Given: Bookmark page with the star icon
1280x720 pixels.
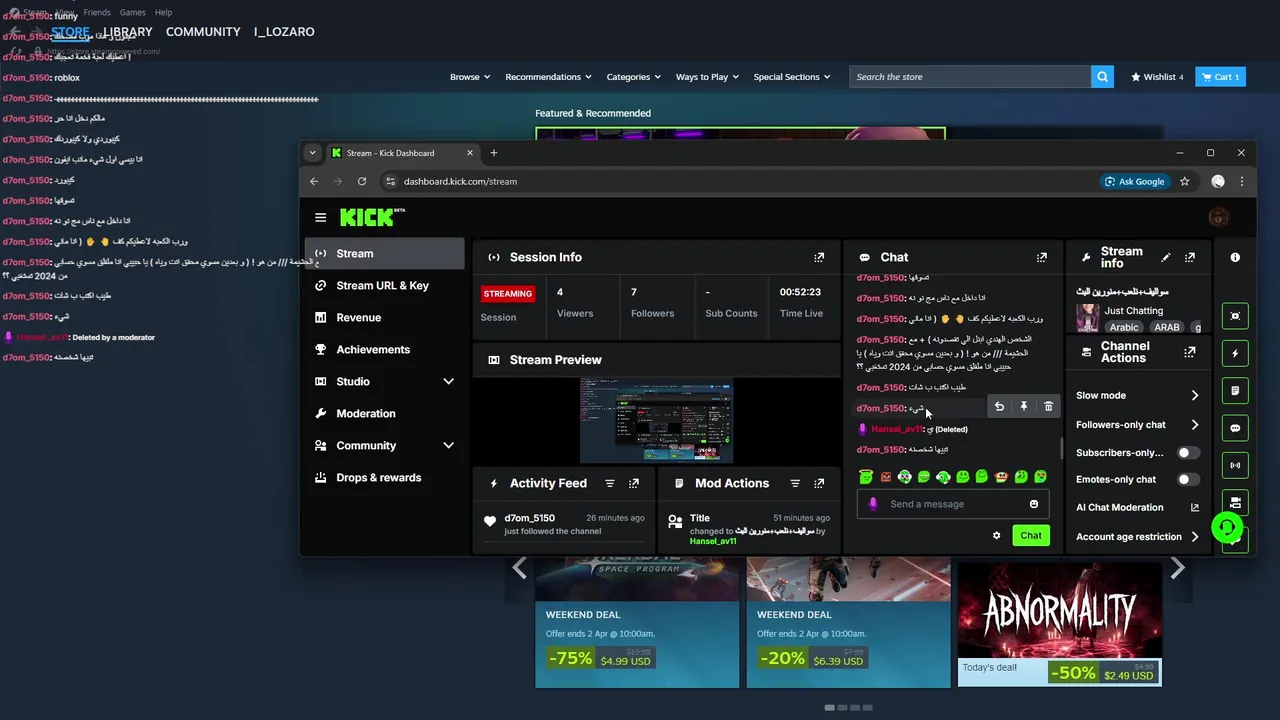Looking at the screenshot, I should click(x=1185, y=181).
